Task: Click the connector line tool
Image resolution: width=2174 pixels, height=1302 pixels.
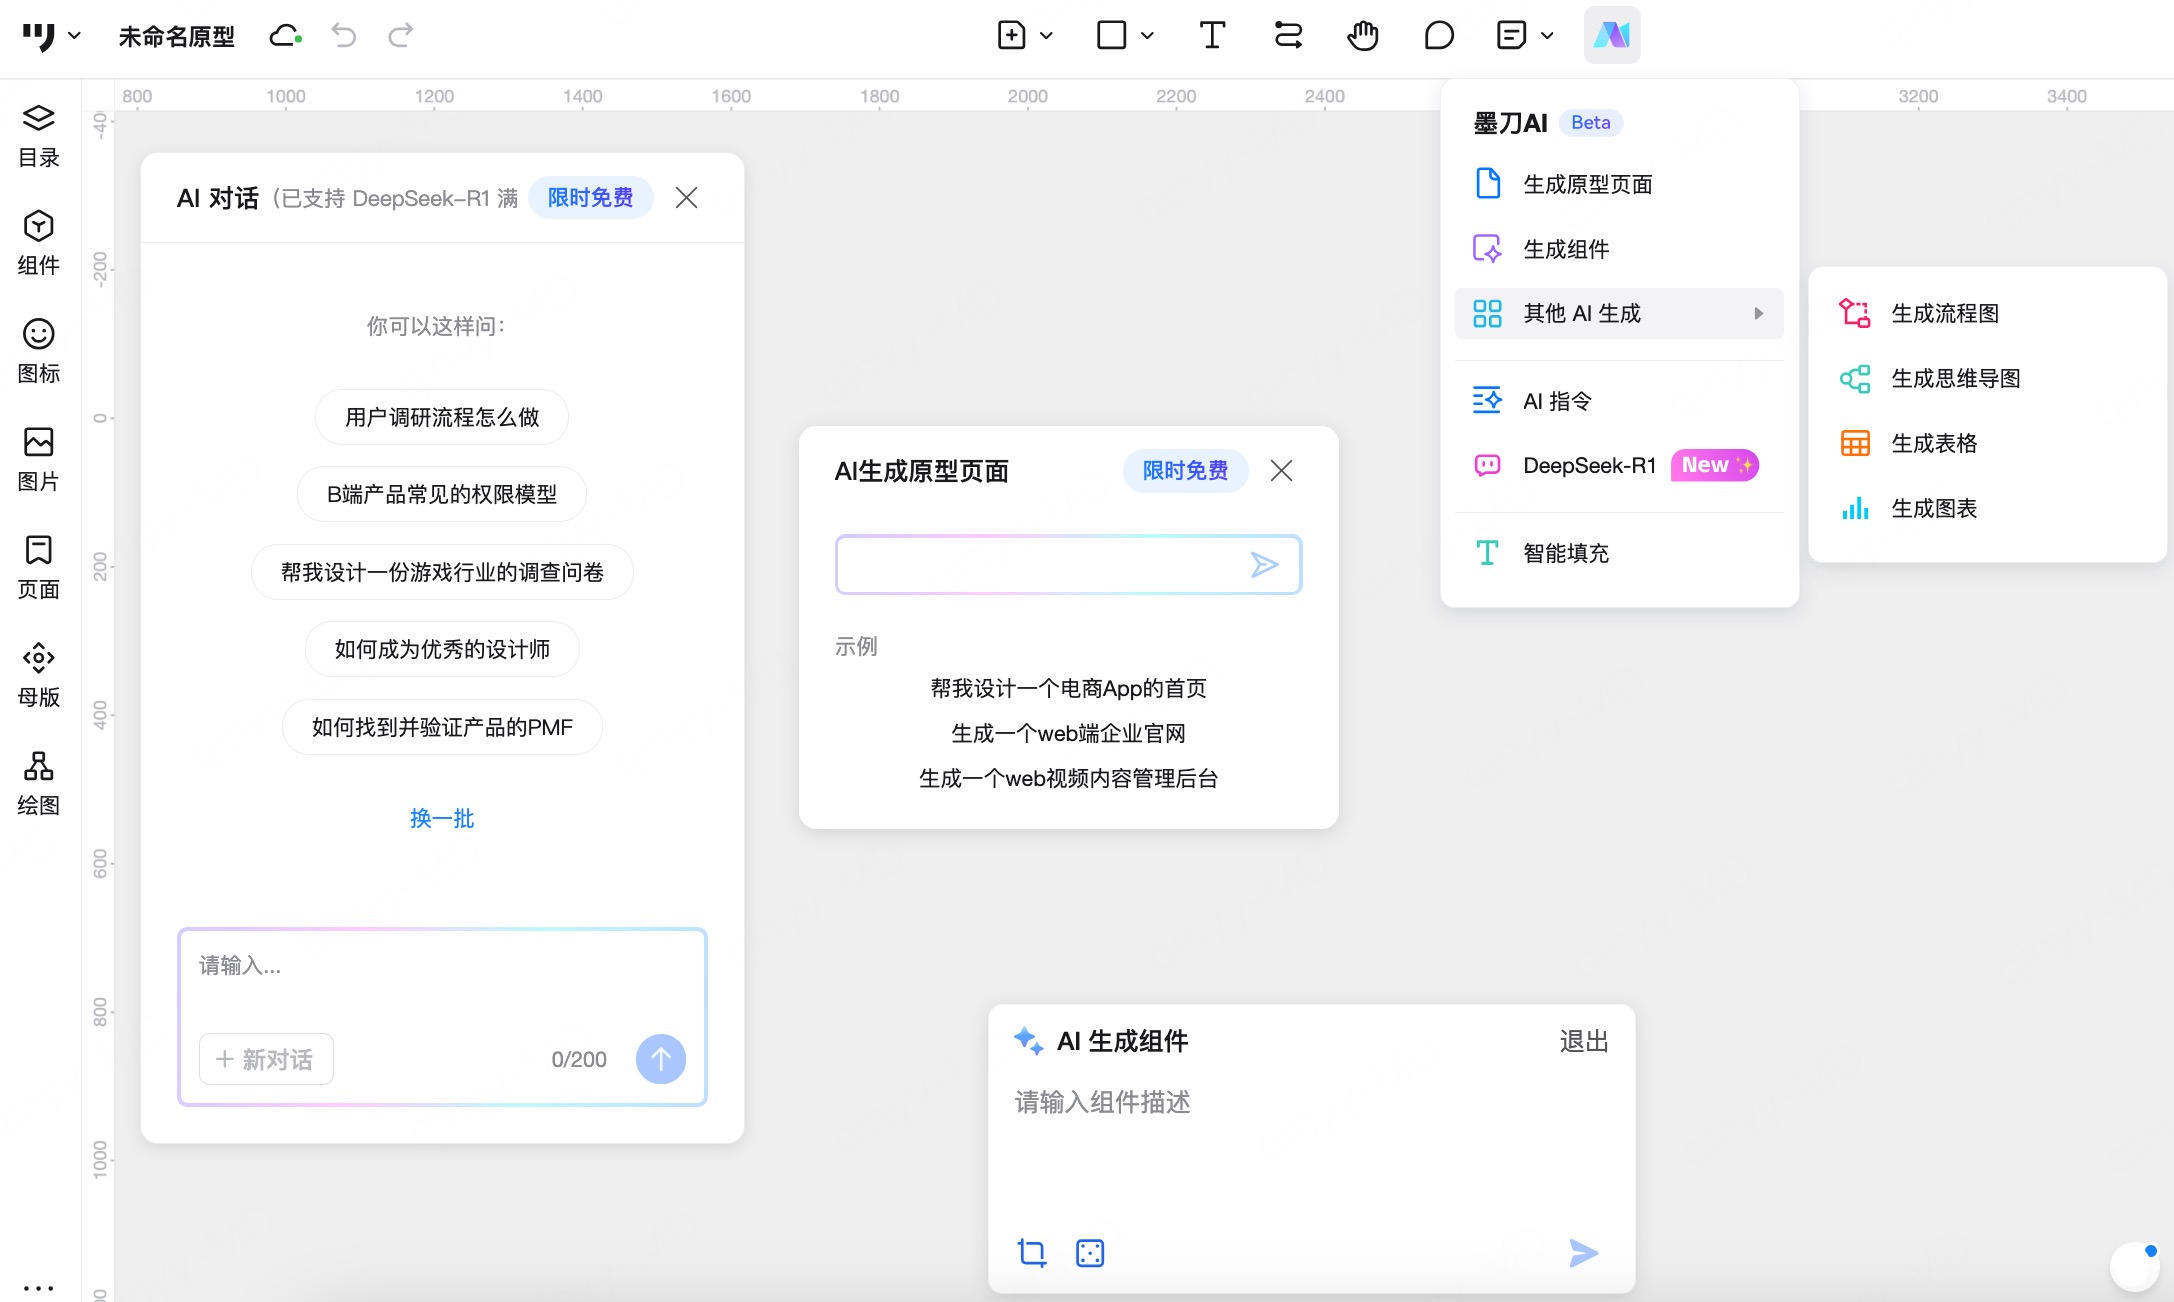Action: point(1287,36)
